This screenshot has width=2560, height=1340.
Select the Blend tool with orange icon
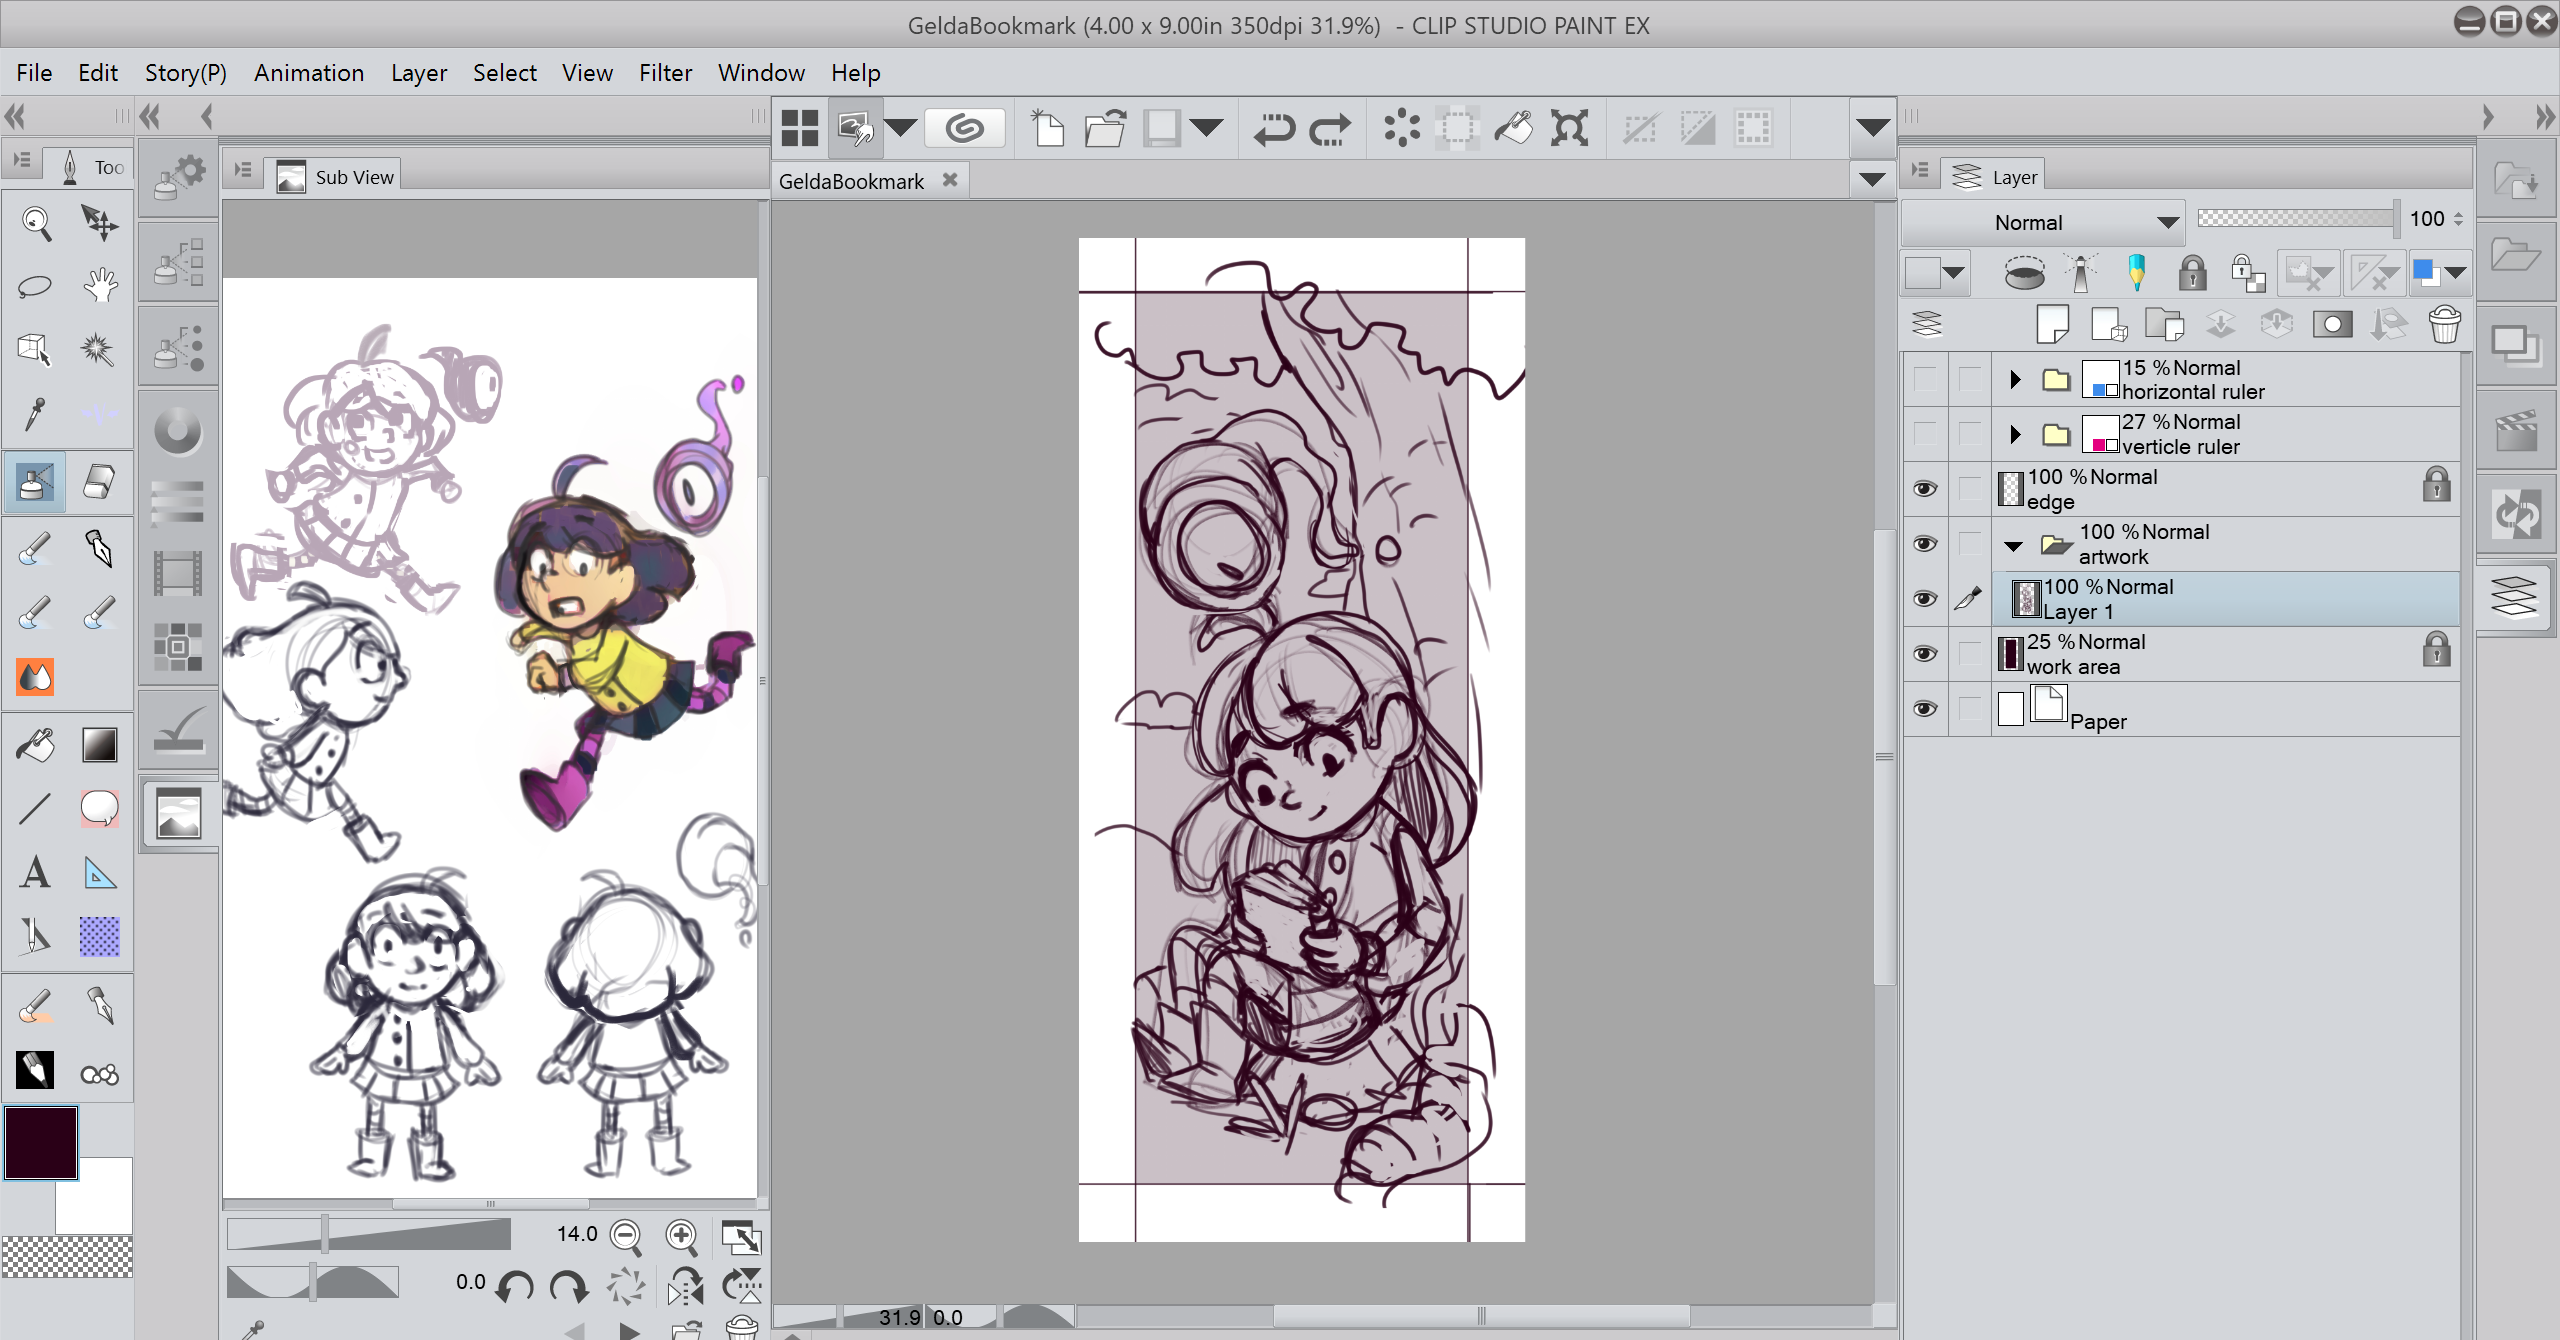(x=36, y=677)
